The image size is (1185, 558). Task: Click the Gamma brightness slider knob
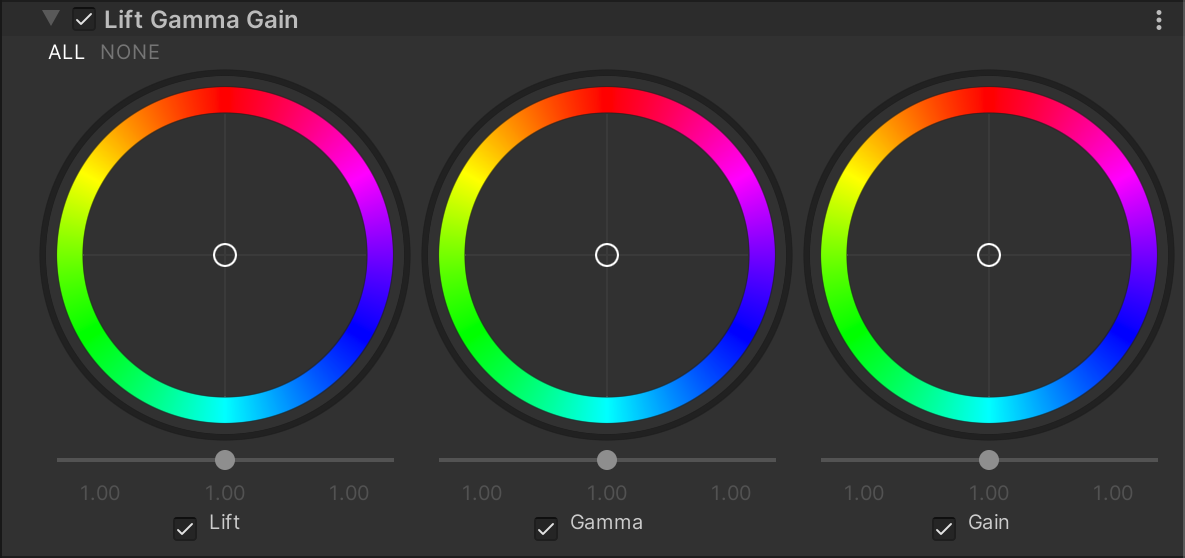607,460
